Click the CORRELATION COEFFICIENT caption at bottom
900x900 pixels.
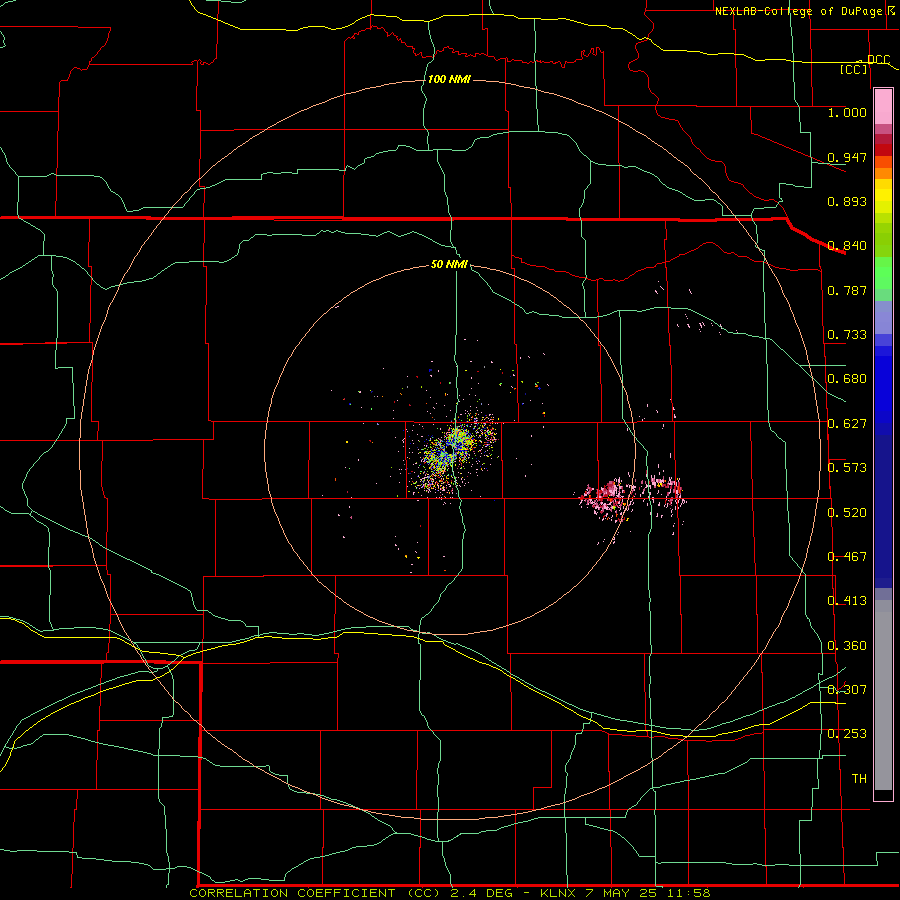pyautogui.click(x=450, y=893)
